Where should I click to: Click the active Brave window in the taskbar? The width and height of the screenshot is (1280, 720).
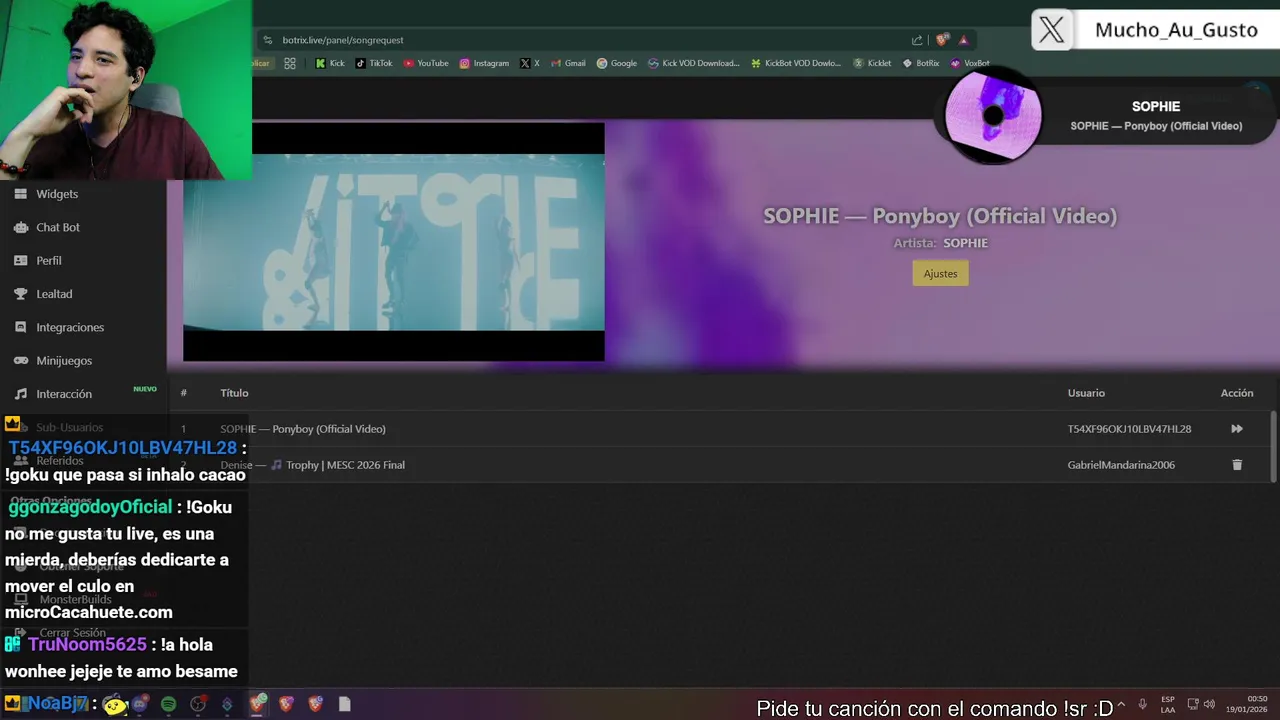point(257,704)
